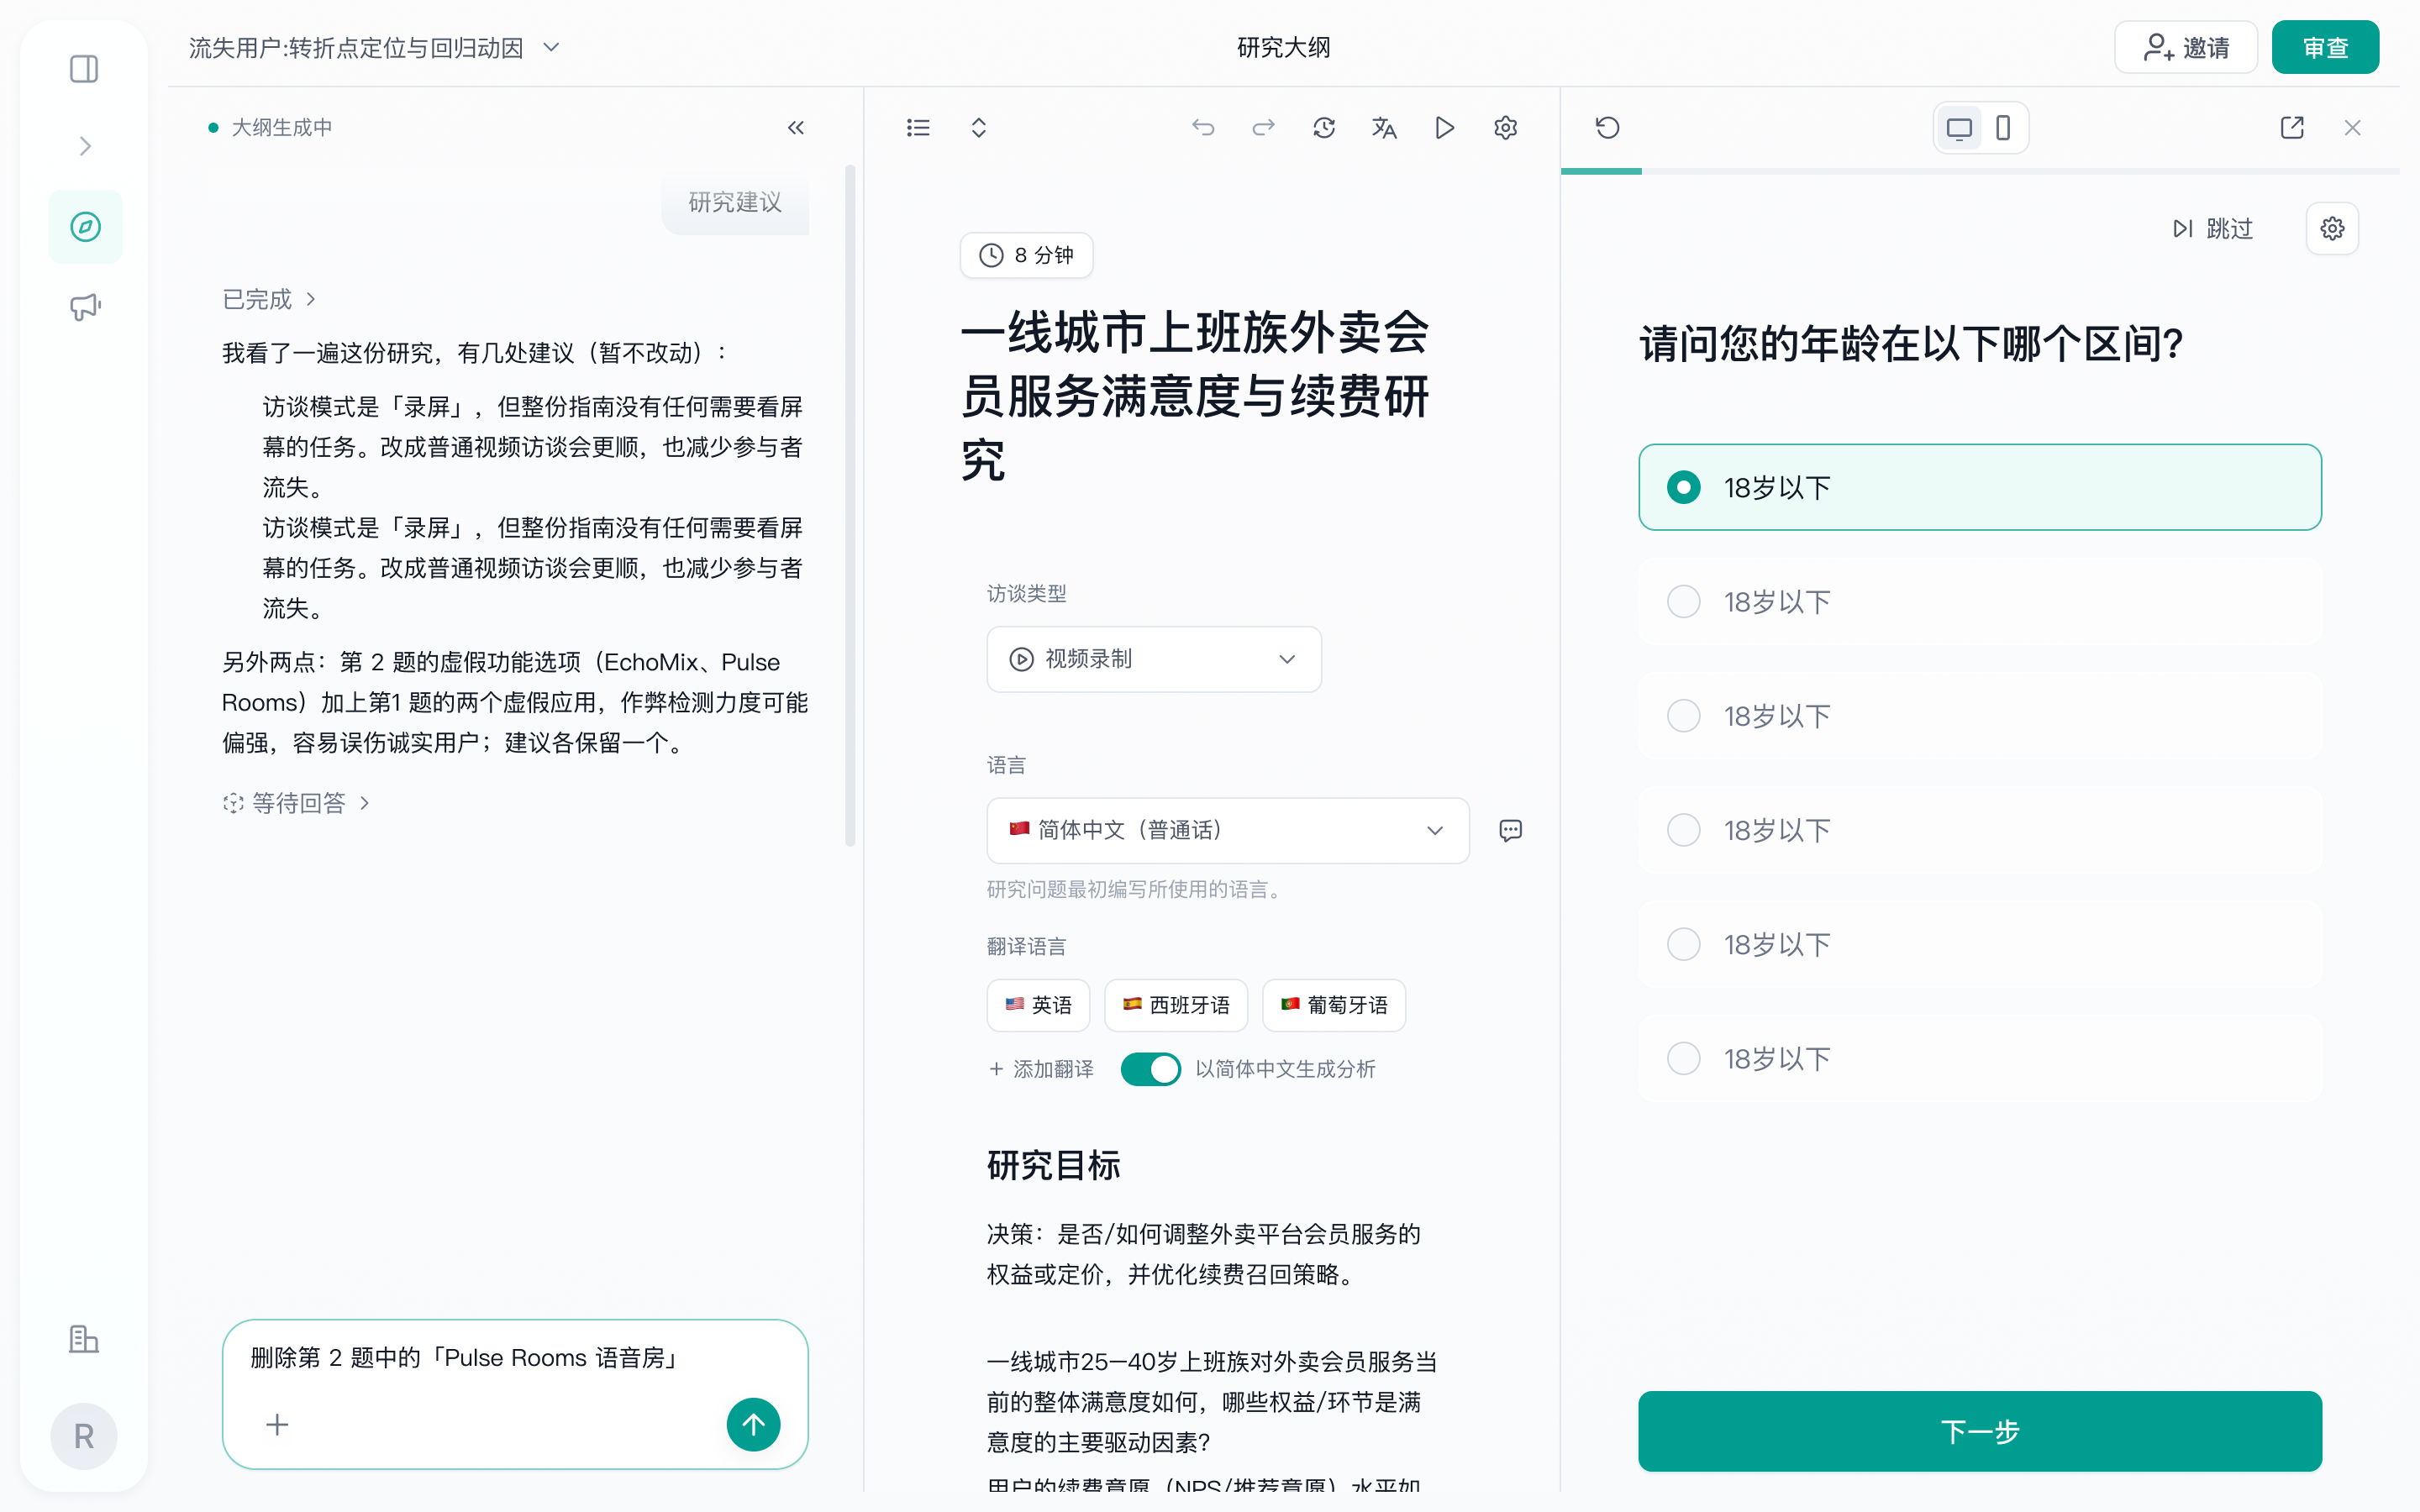This screenshot has width=2420, height=1512.
Task: Switch preview to desktop view
Action: (x=1959, y=128)
